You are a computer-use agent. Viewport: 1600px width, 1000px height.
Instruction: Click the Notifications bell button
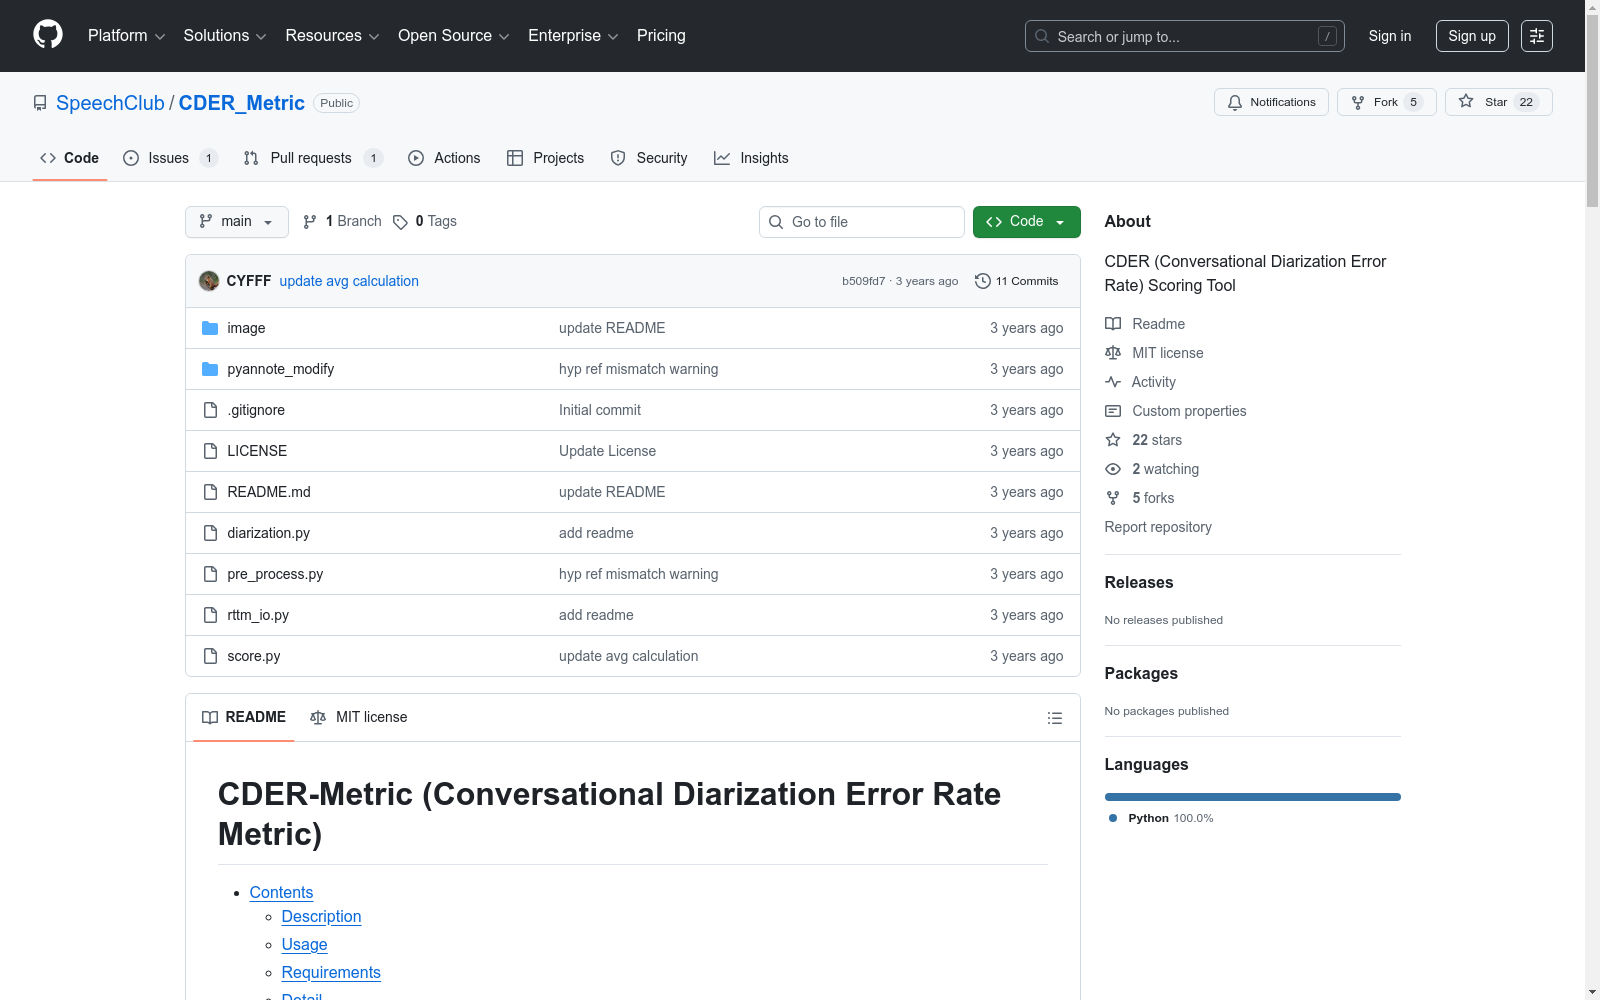coord(1271,102)
